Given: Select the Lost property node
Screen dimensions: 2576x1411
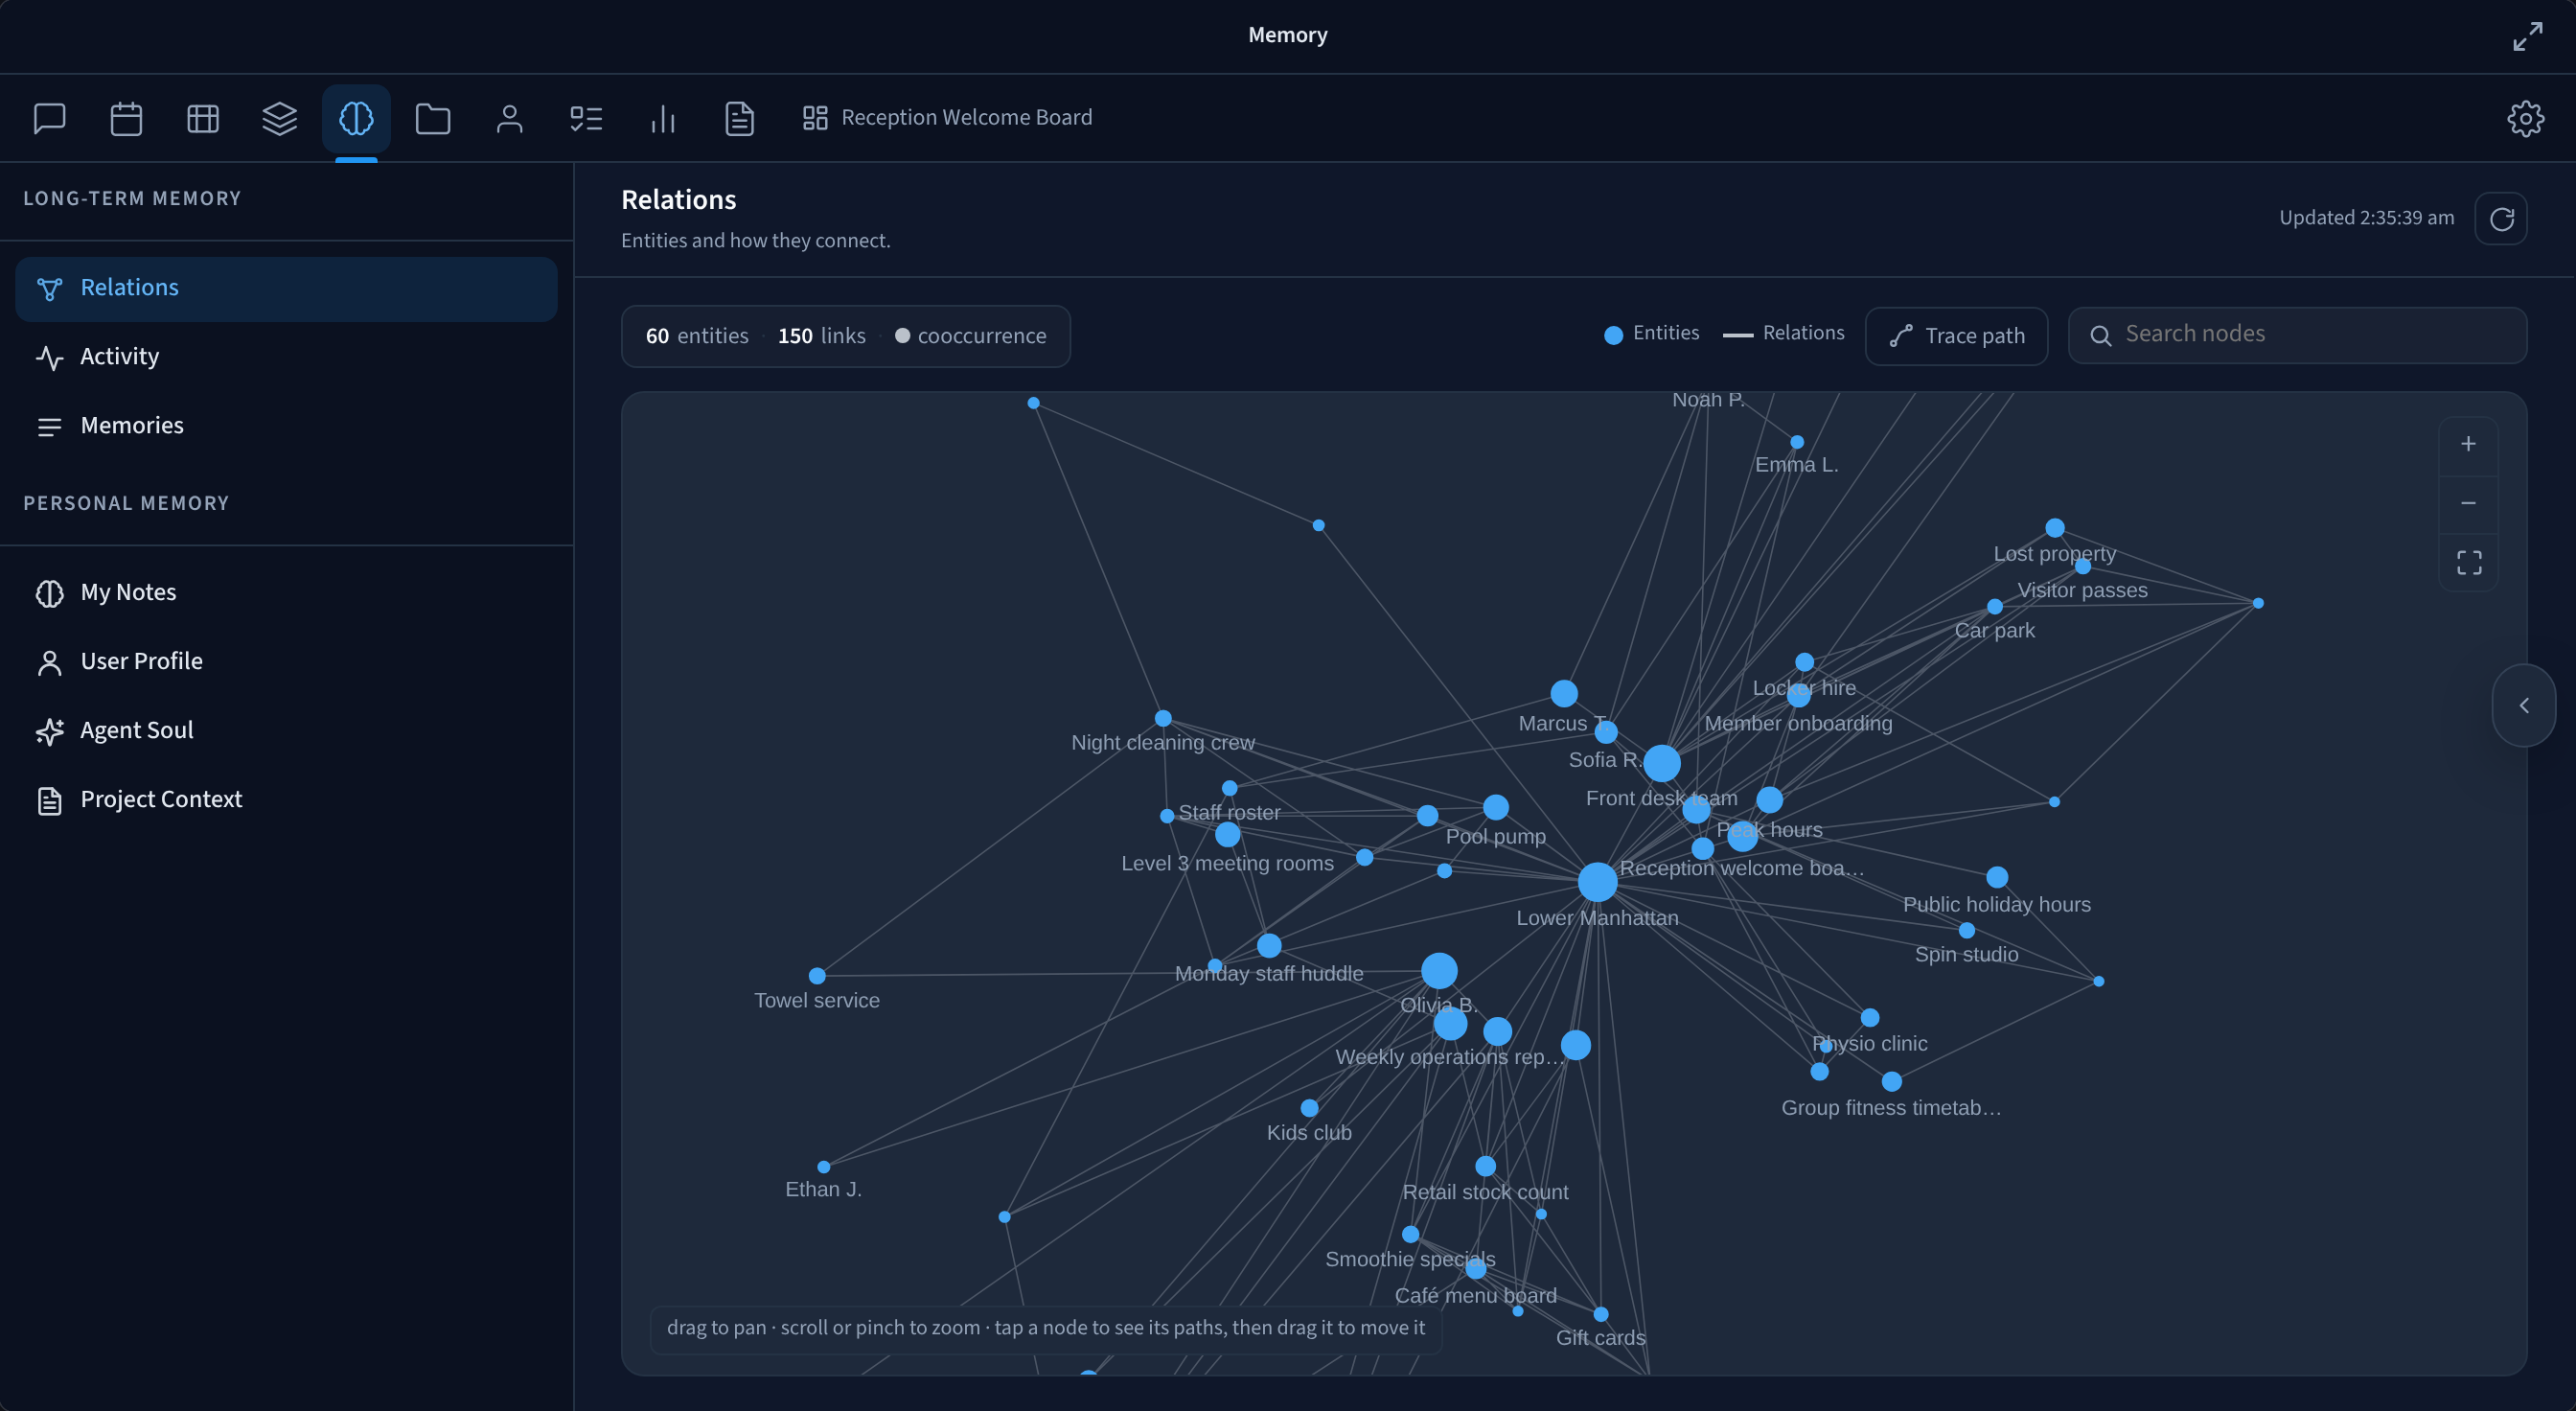Looking at the screenshot, I should [2054, 527].
